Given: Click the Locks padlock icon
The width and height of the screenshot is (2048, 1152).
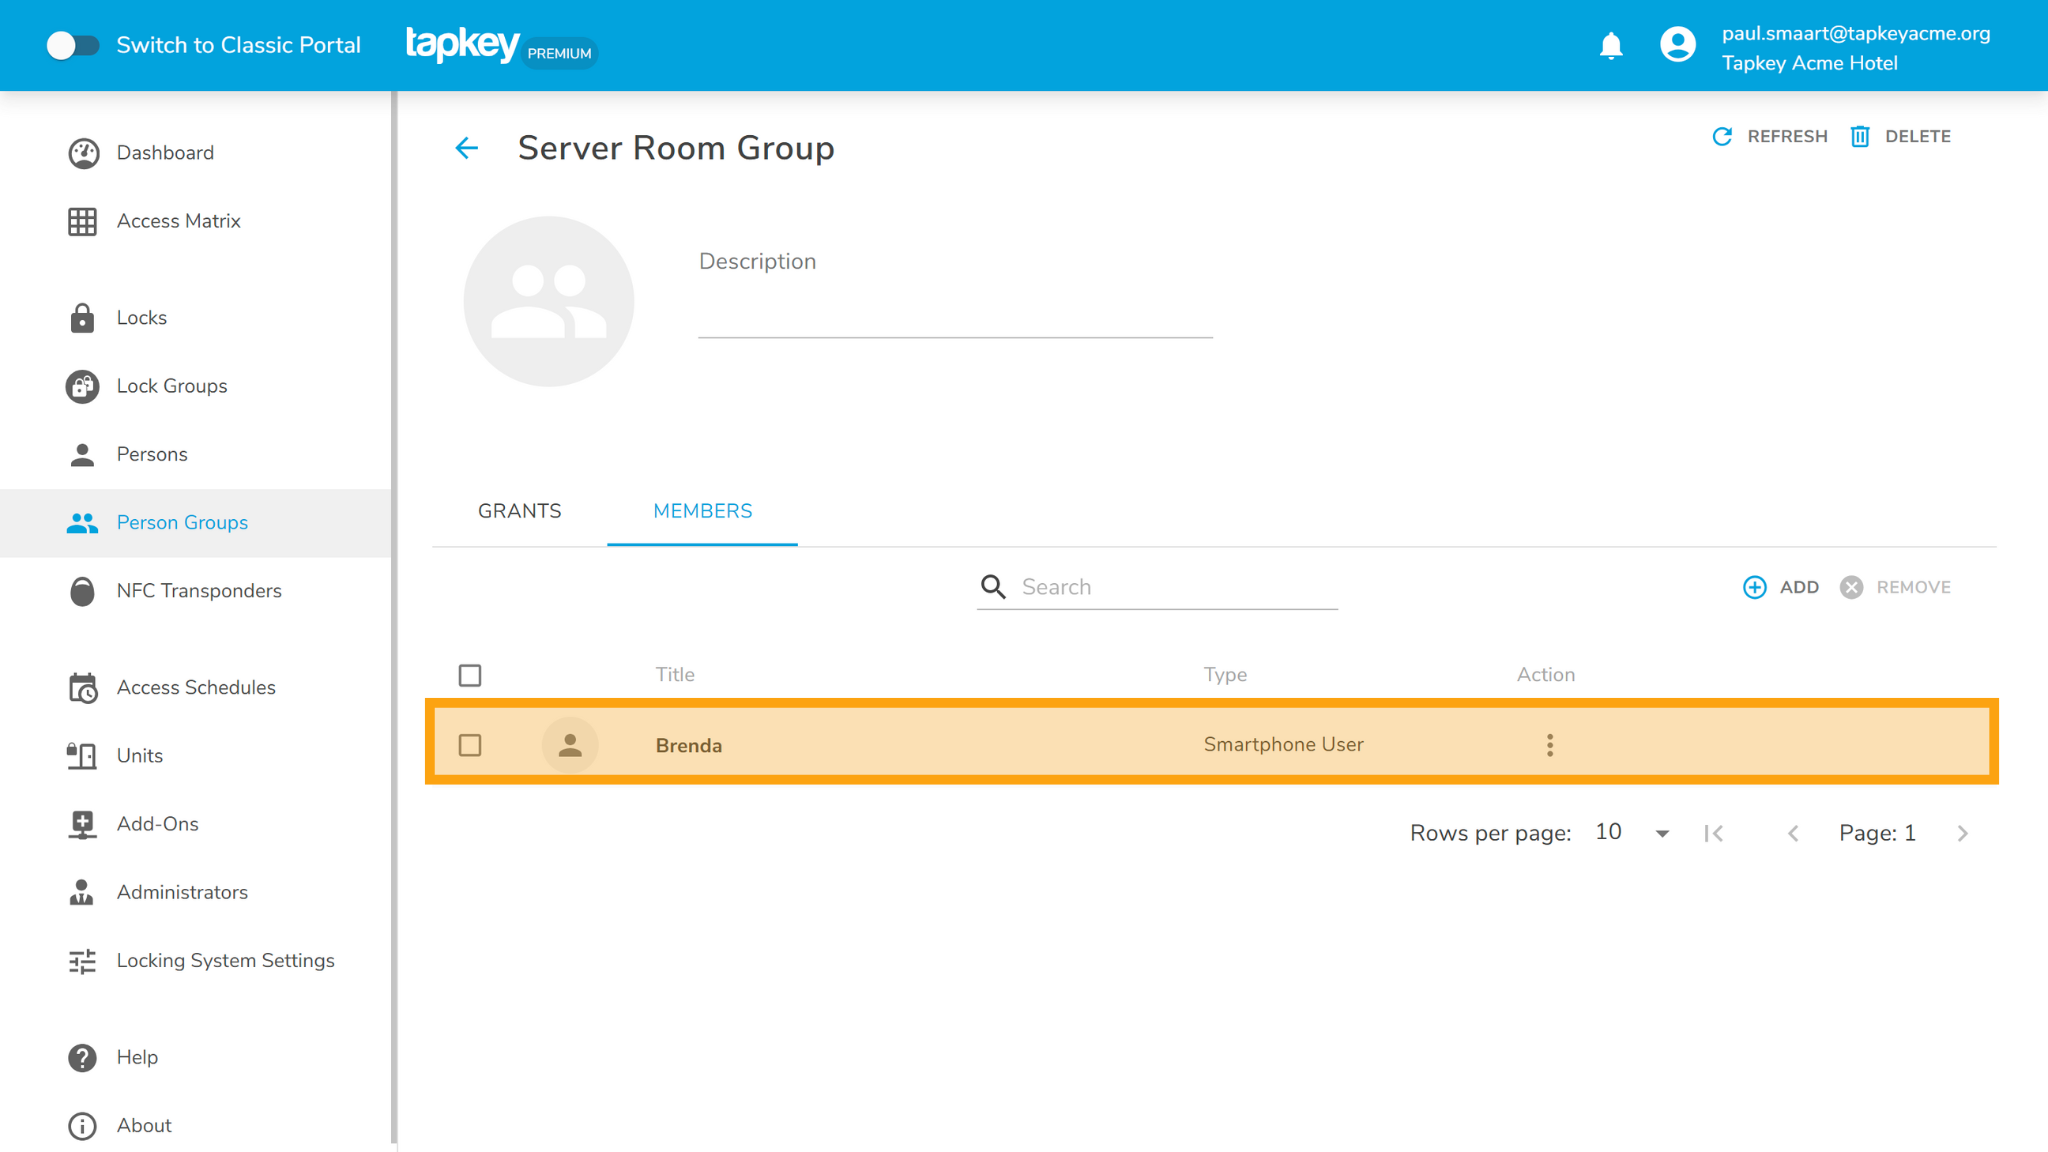Looking at the screenshot, I should [83, 318].
